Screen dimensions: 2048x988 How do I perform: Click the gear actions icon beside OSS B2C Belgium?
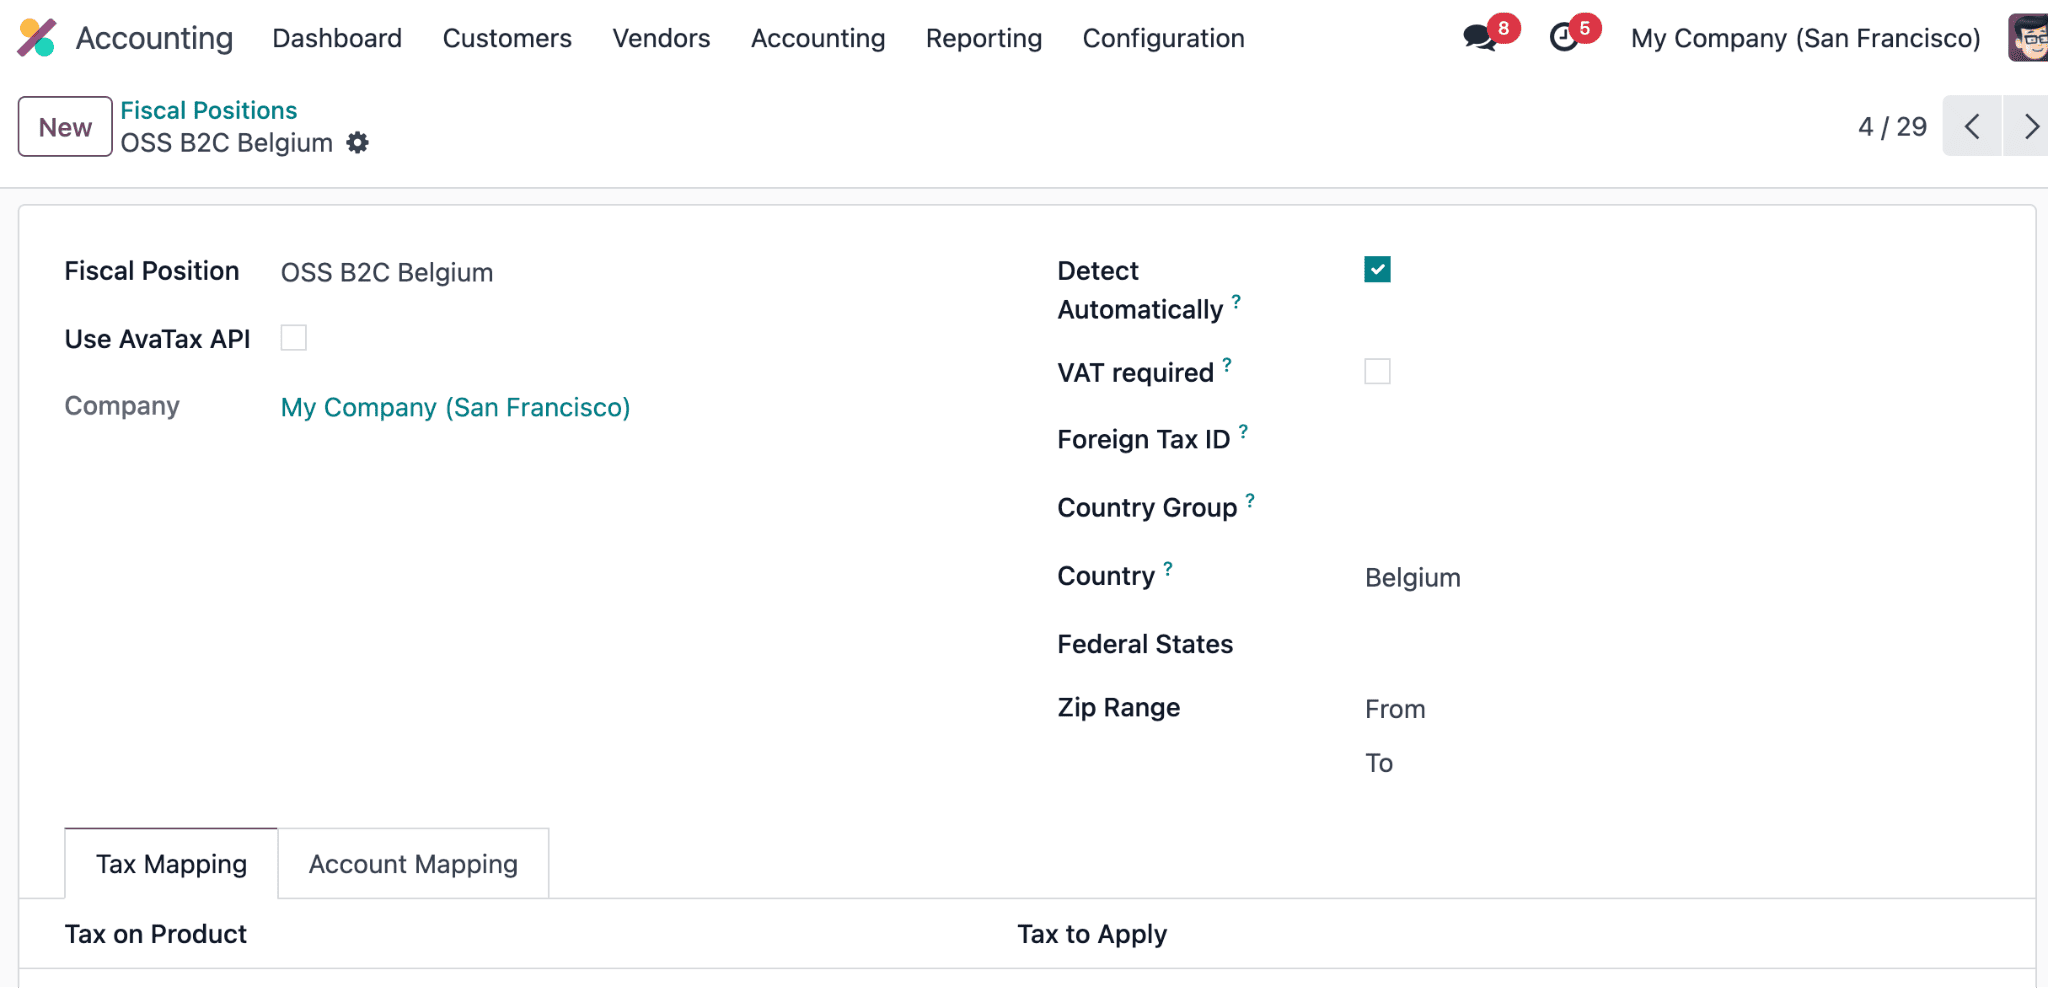[357, 143]
